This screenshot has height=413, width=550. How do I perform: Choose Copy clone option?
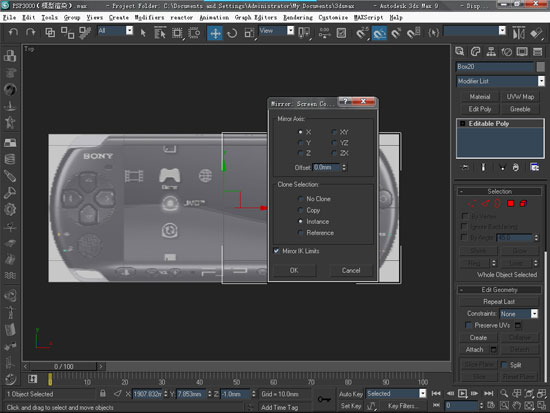click(x=300, y=210)
